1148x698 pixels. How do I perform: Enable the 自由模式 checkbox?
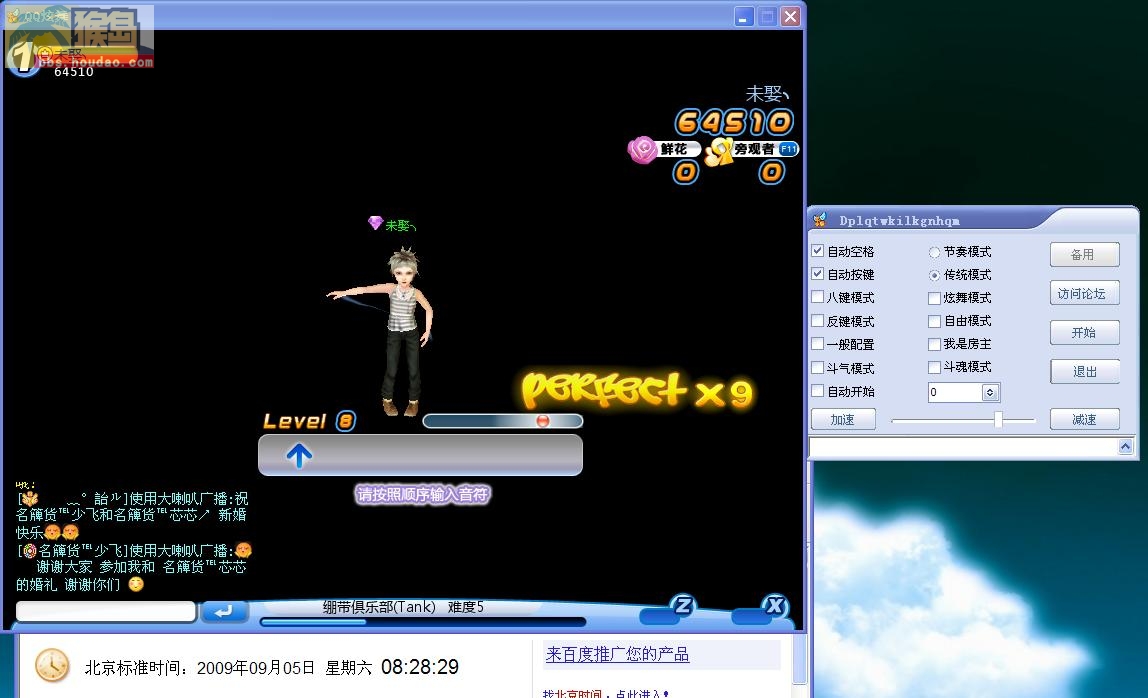934,321
